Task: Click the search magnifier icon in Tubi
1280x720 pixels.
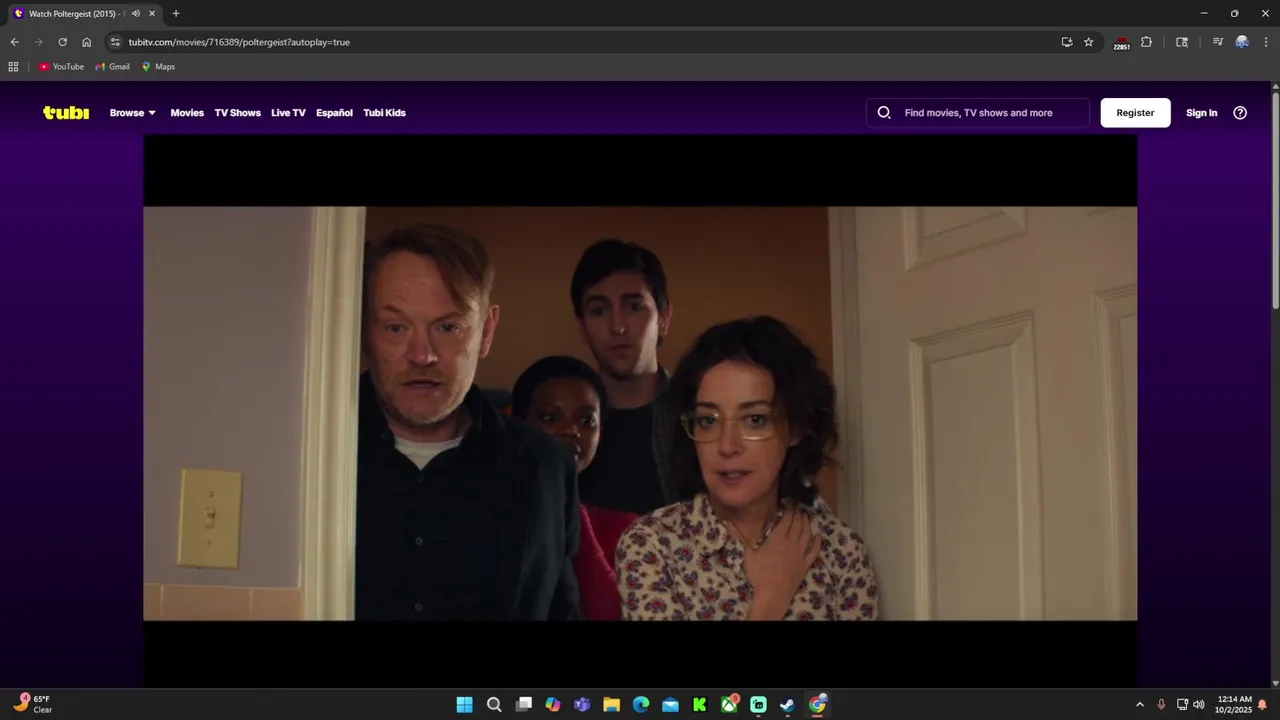Action: tap(884, 113)
